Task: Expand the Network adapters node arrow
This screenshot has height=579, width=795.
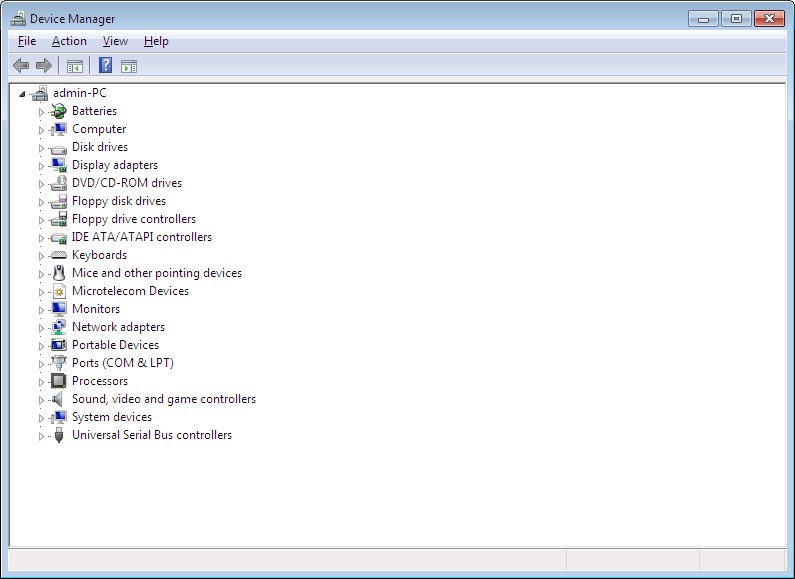Action: click(x=42, y=328)
